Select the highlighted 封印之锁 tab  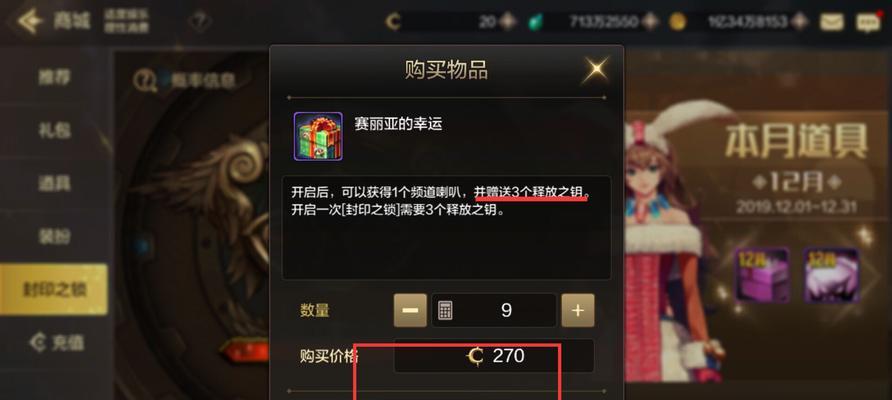point(54,289)
